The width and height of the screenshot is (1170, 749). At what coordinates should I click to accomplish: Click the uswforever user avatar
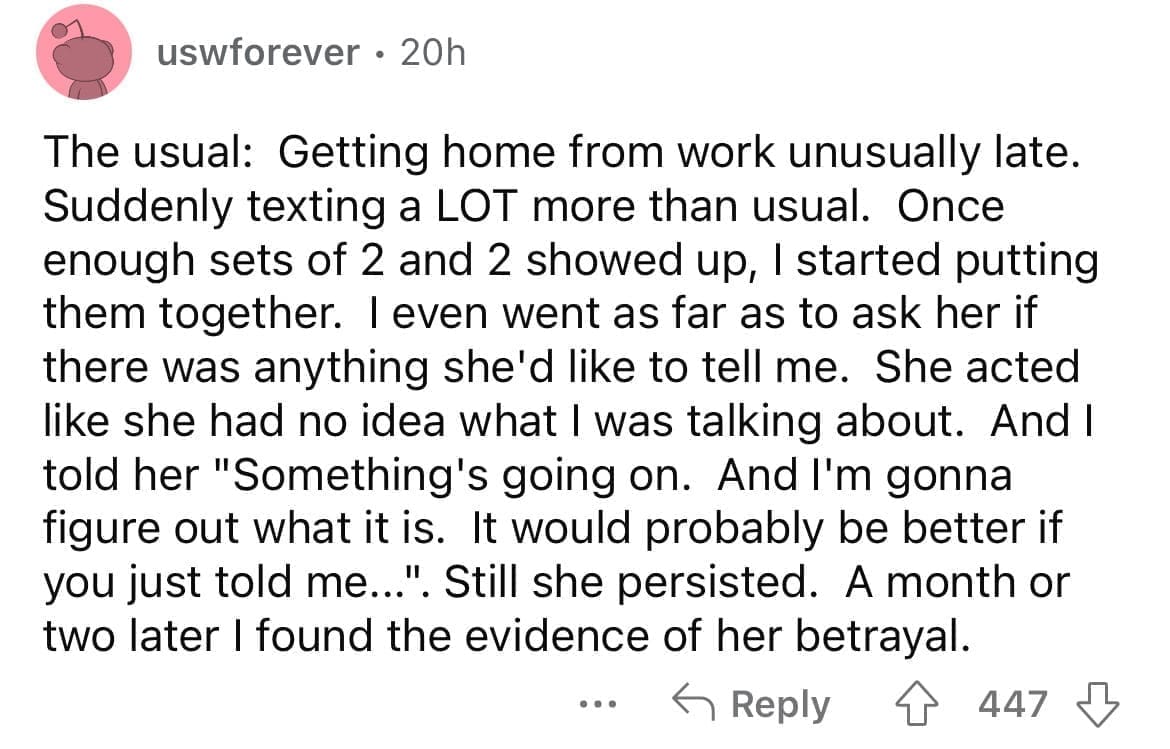[84, 54]
